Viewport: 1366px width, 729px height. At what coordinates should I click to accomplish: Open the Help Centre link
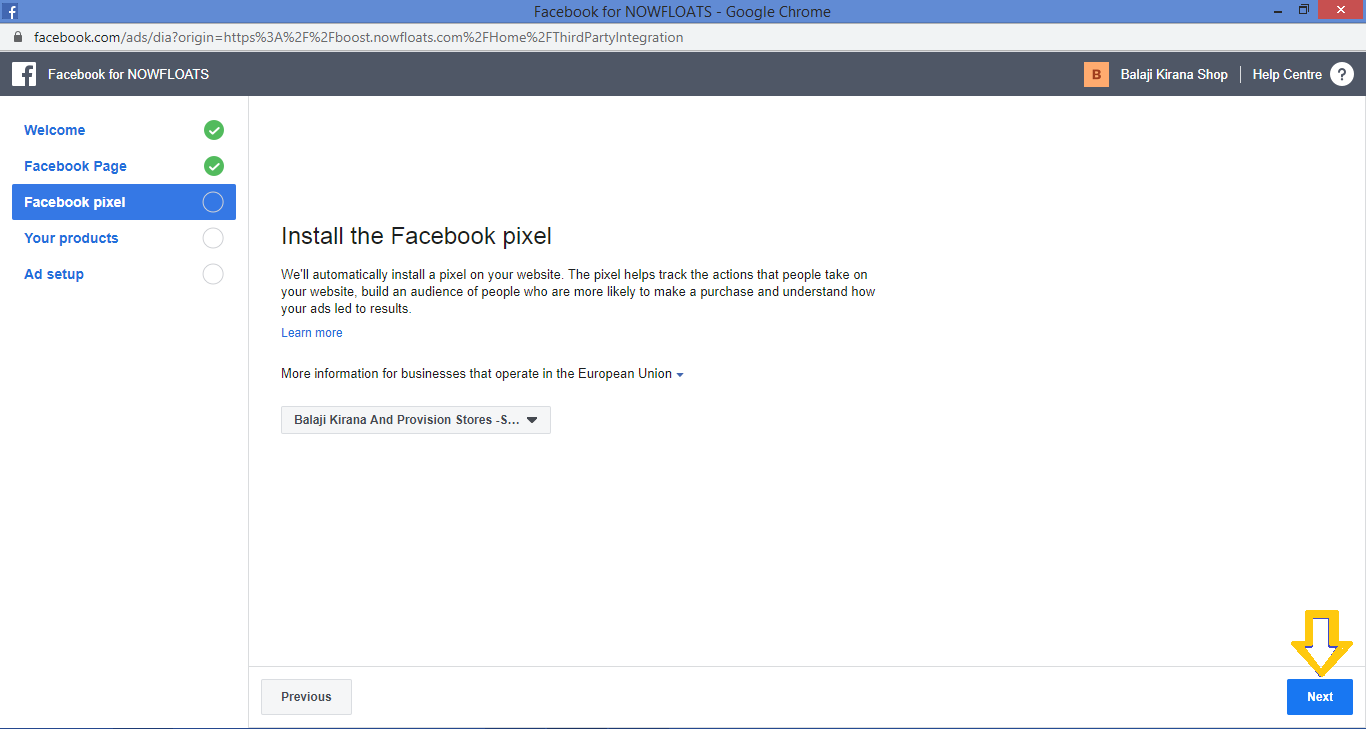coord(1287,74)
